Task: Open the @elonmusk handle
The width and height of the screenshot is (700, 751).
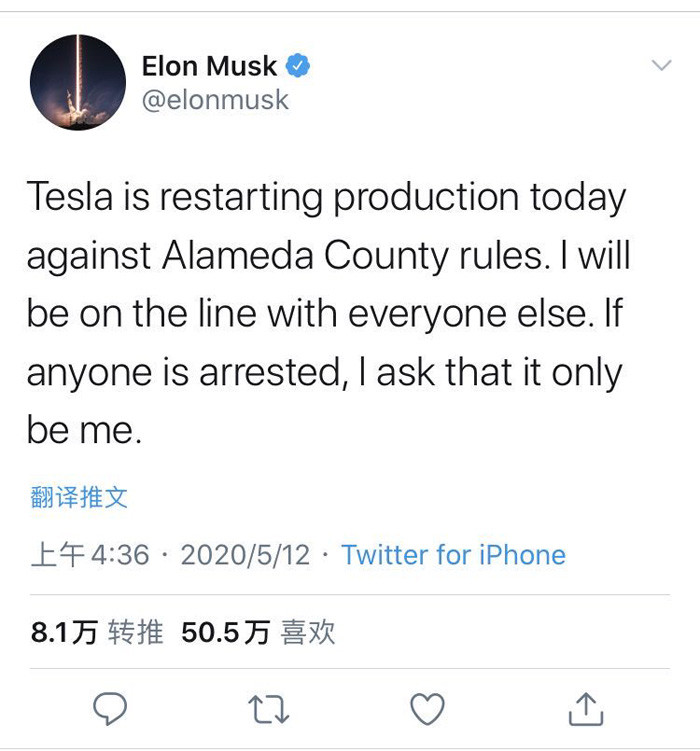Action: tap(215, 100)
